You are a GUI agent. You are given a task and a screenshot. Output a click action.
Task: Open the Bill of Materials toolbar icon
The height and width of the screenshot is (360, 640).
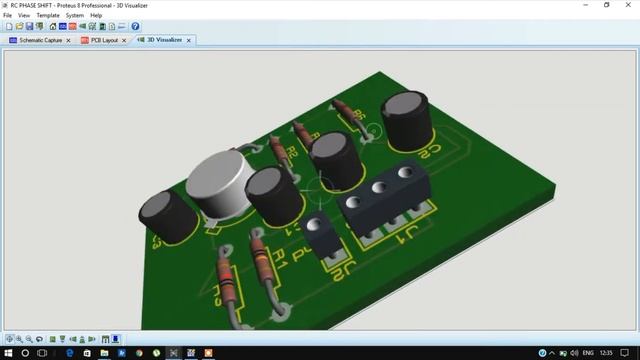pos(112,27)
